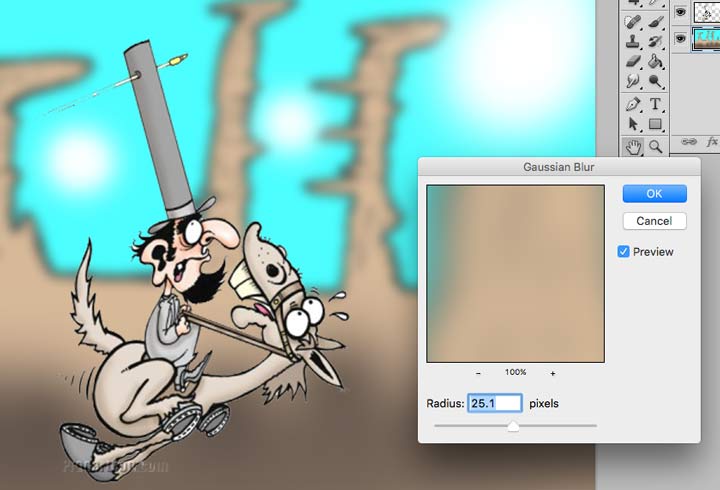Click OK in Gaussian Blur dialog
720x490 pixels.
654,193
